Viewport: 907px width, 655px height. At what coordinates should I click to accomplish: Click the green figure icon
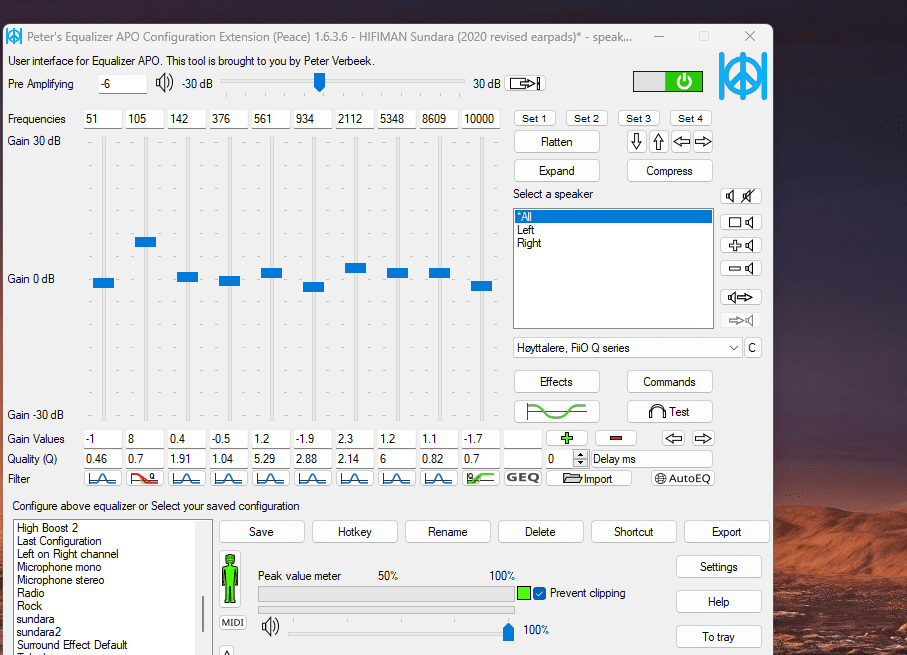pyautogui.click(x=230, y=579)
